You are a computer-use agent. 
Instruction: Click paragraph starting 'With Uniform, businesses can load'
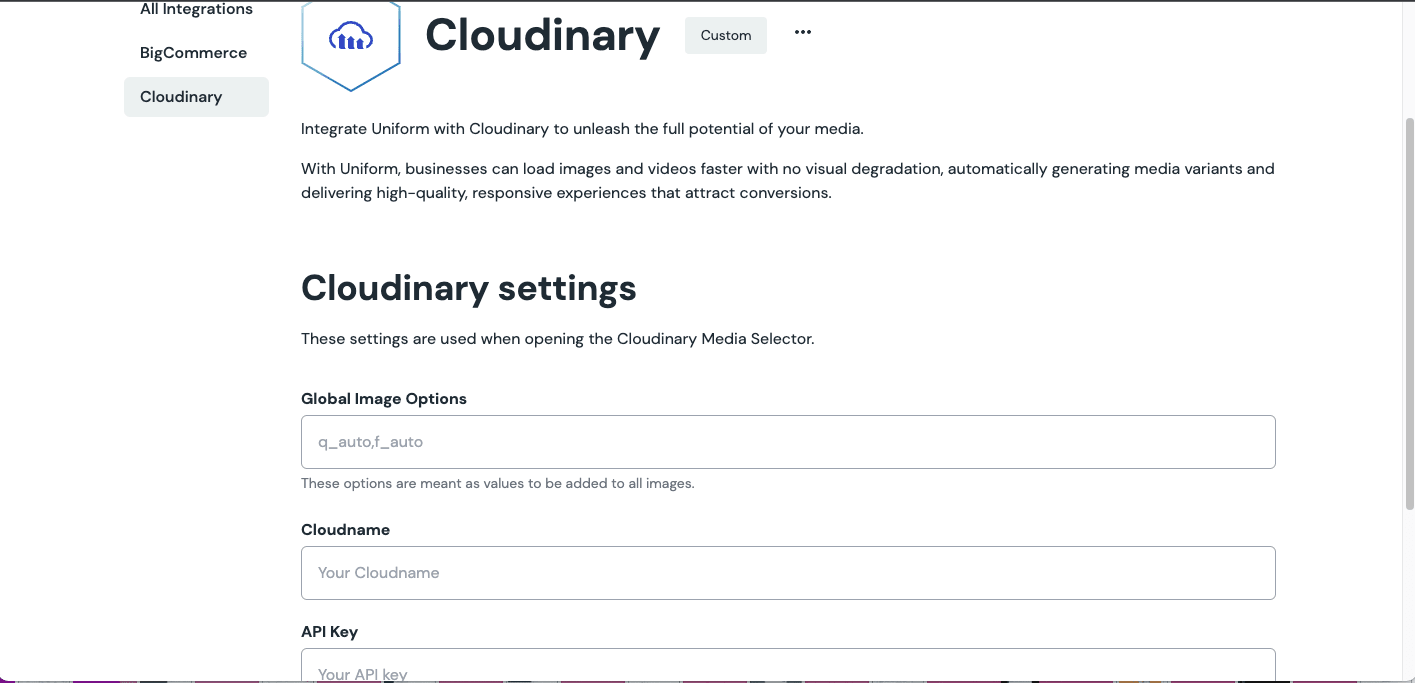(788, 181)
